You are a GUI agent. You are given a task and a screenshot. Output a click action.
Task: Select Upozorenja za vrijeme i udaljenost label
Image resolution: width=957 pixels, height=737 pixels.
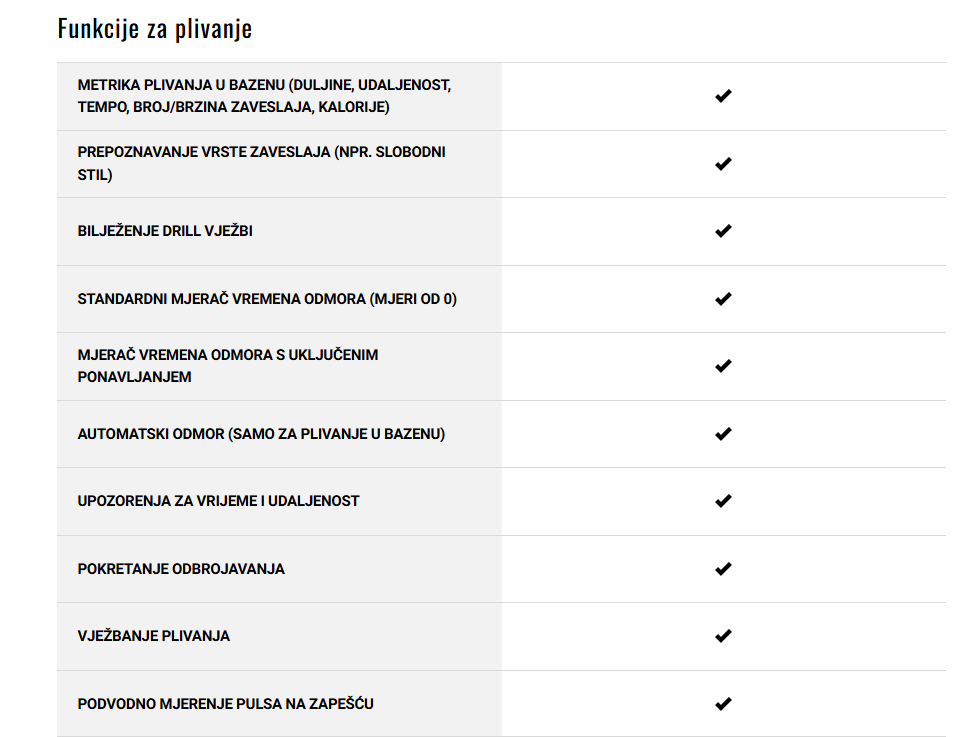click(x=218, y=501)
